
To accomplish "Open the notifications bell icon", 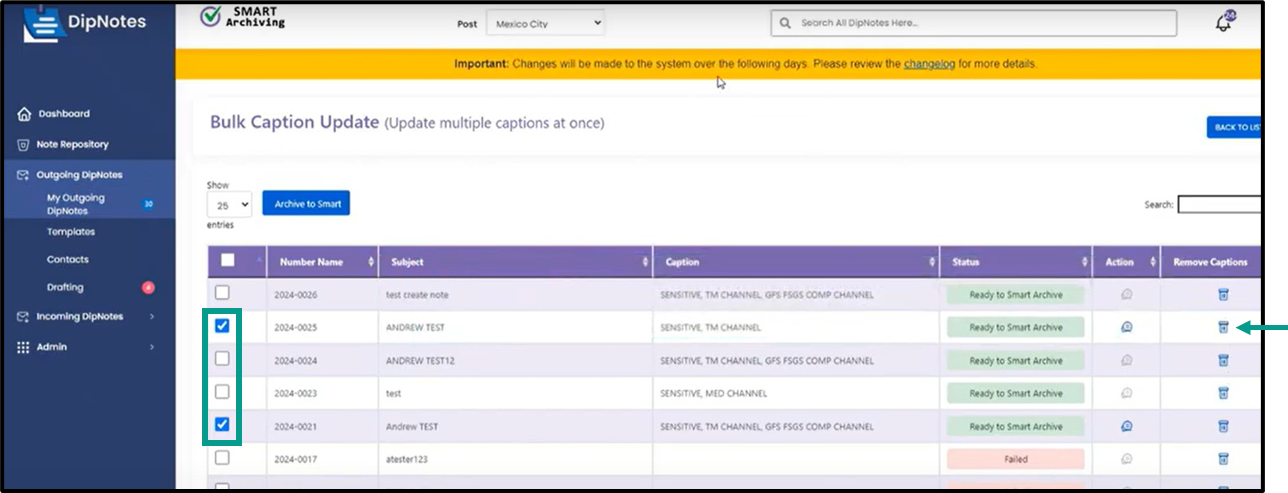I will (1224, 23).
